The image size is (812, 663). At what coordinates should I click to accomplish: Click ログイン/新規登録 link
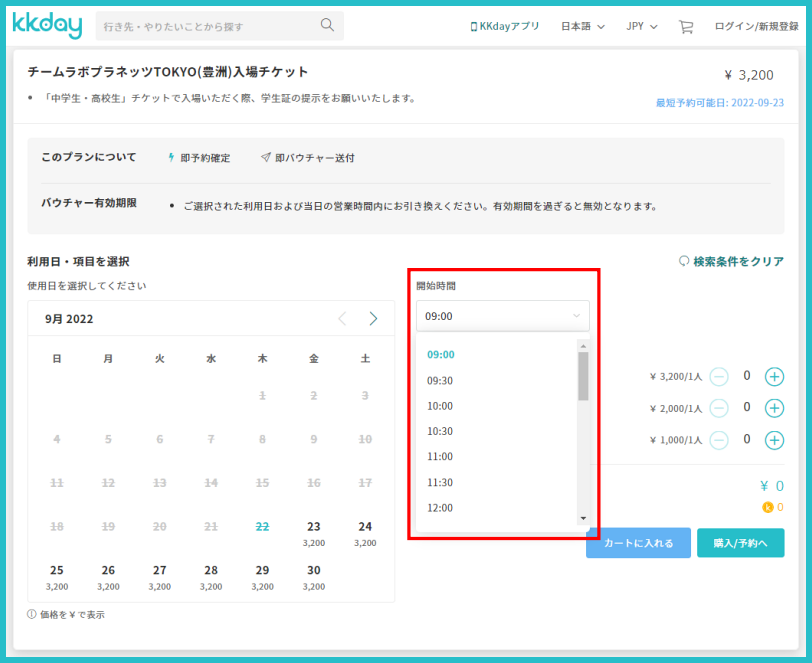[x=756, y=26]
